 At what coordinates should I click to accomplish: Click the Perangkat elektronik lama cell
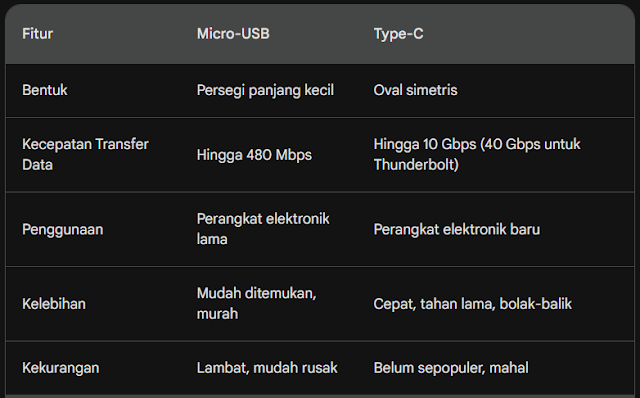pyautogui.click(x=263, y=229)
